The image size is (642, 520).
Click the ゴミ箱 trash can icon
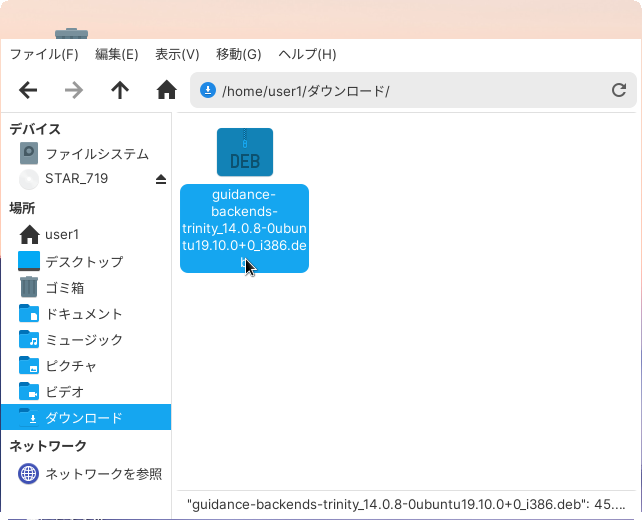click(29, 287)
